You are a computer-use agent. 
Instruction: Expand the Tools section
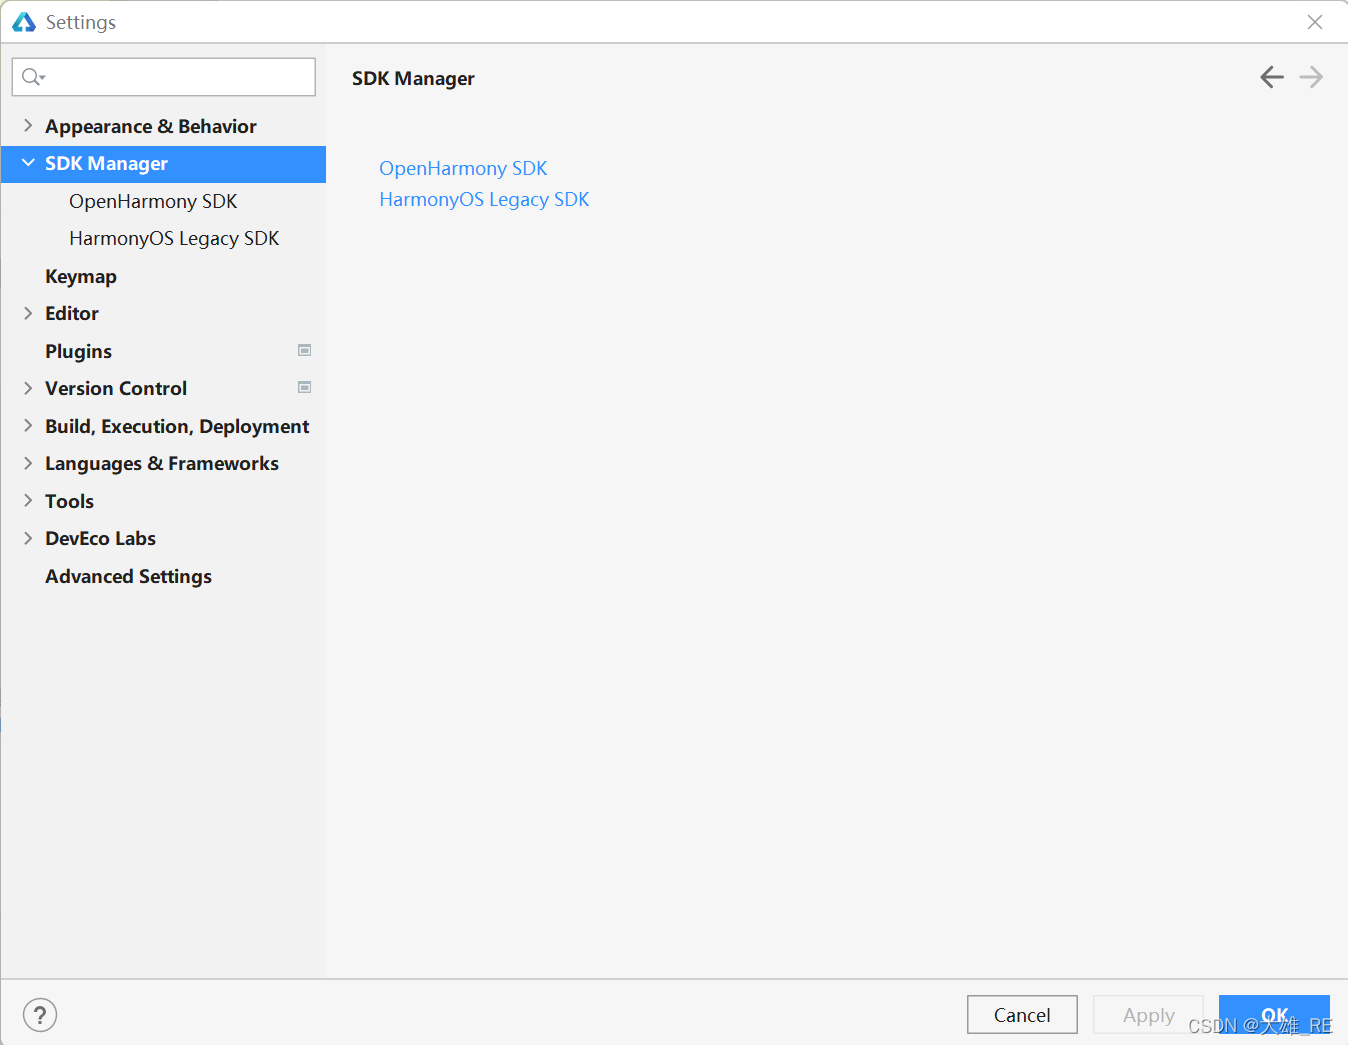28,501
